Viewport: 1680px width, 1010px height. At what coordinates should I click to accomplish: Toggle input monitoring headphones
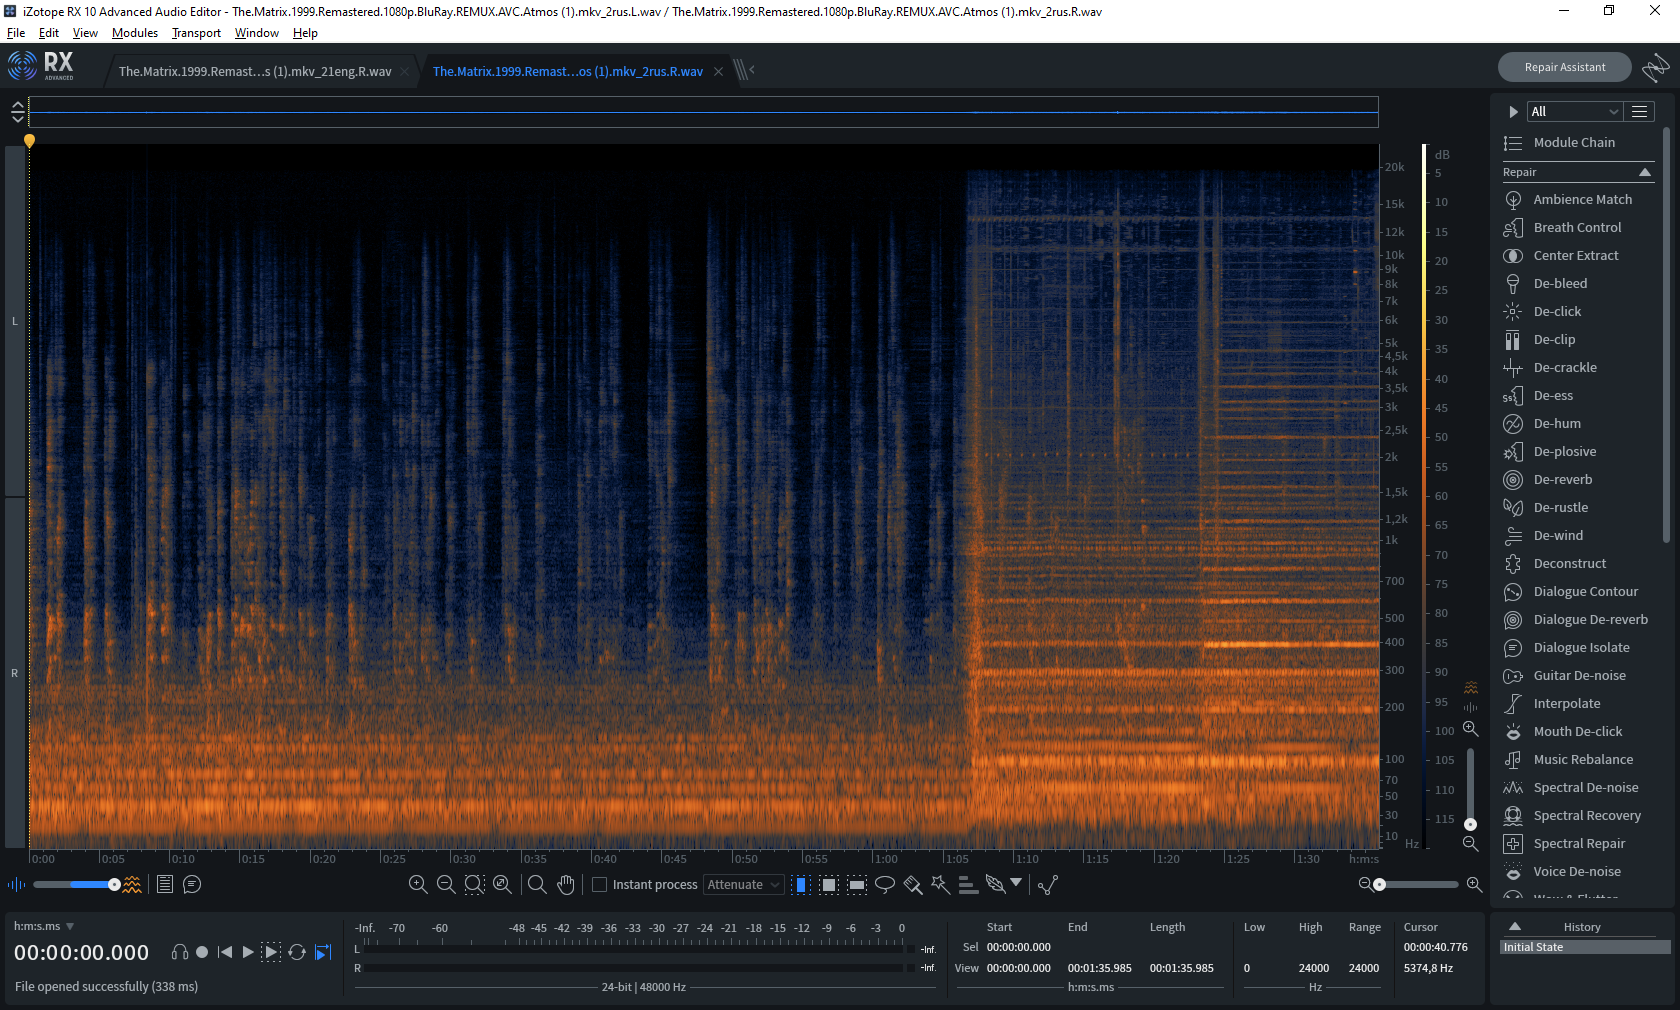point(180,953)
